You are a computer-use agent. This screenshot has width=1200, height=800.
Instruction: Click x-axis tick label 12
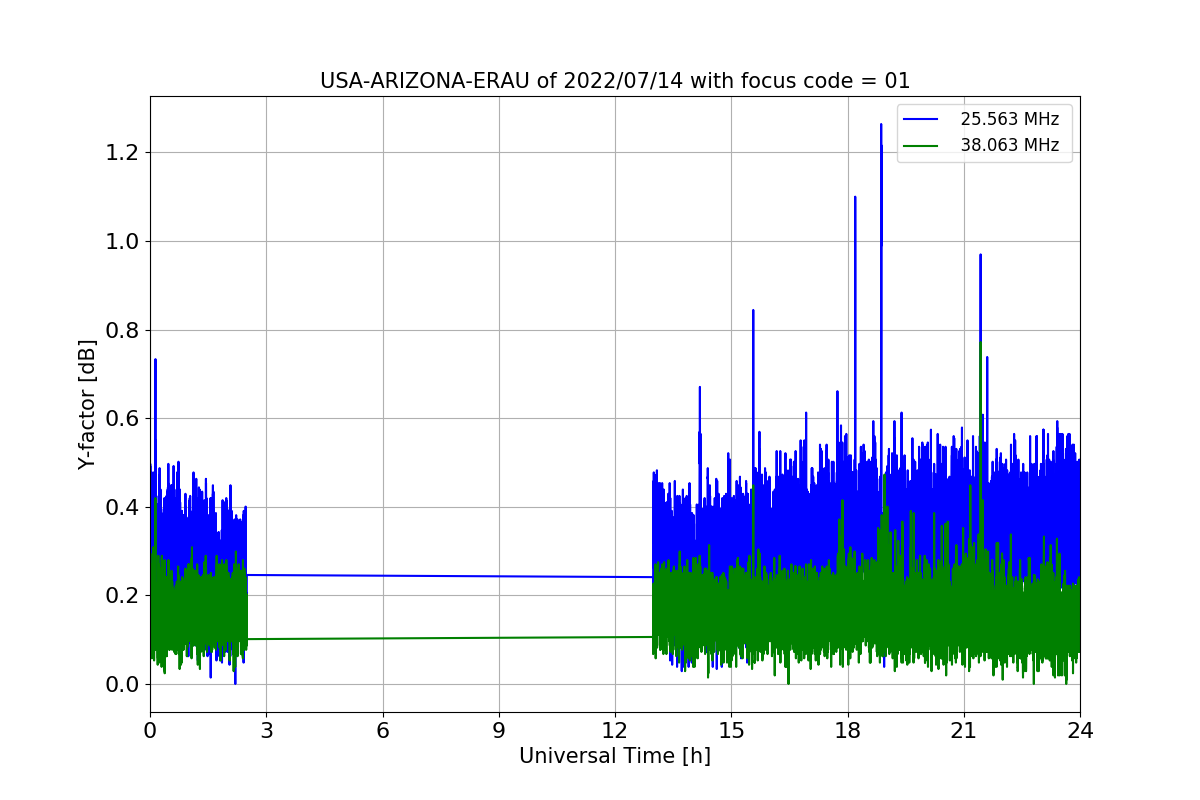click(615, 730)
